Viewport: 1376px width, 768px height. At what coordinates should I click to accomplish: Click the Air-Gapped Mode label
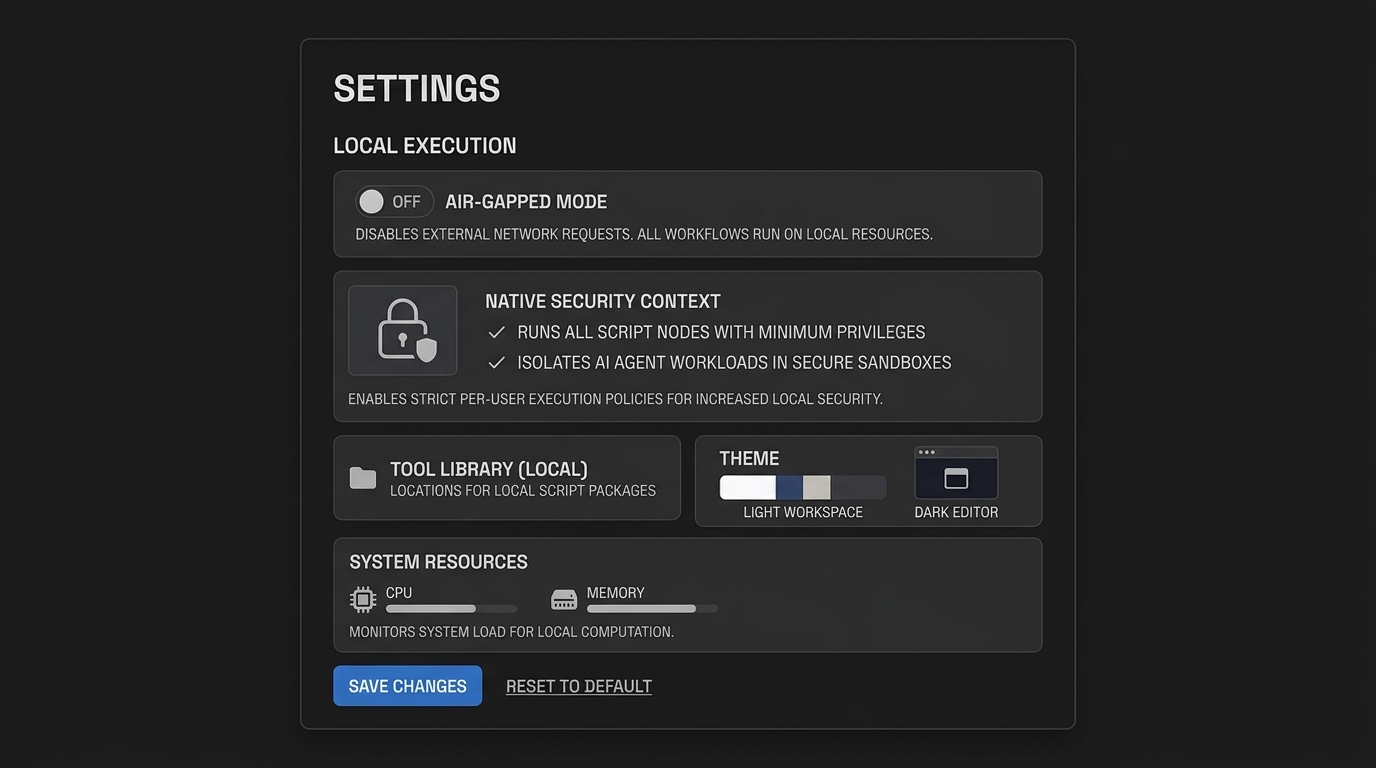[x=526, y=202]
